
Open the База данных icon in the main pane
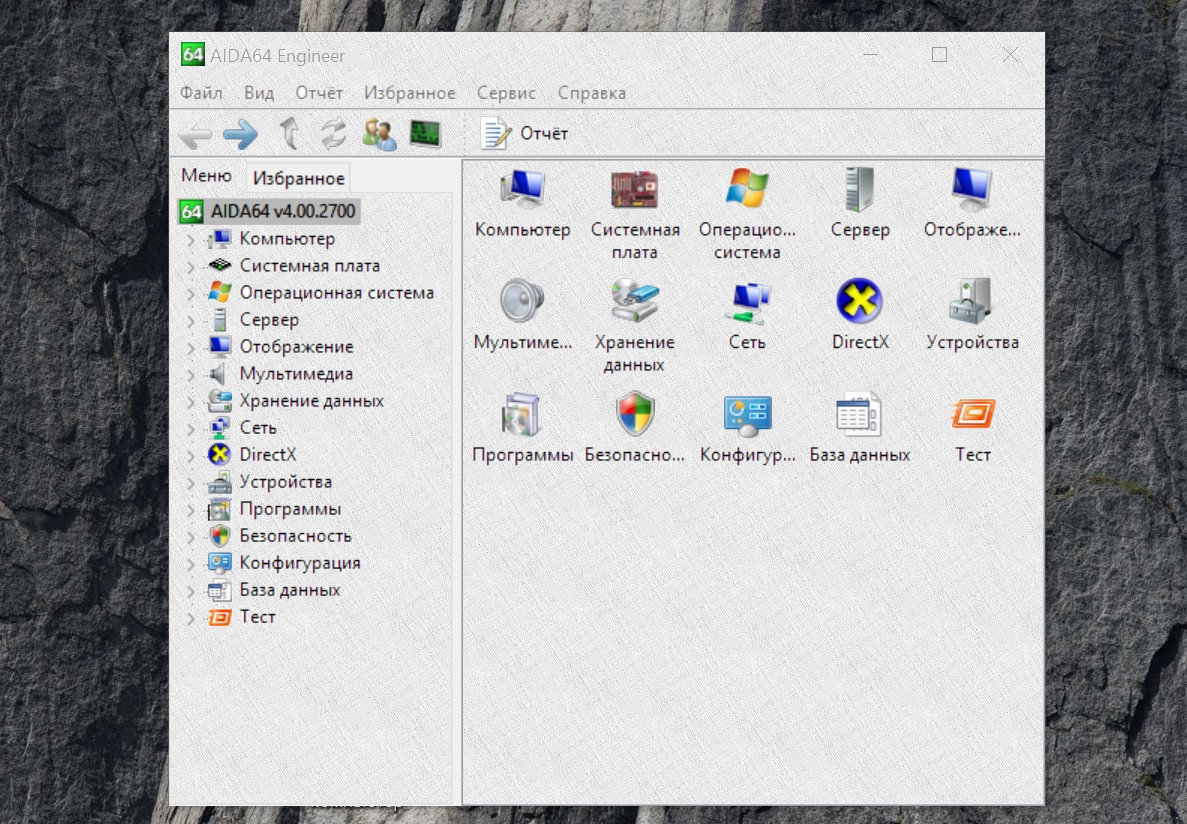[x=860, y=414]
